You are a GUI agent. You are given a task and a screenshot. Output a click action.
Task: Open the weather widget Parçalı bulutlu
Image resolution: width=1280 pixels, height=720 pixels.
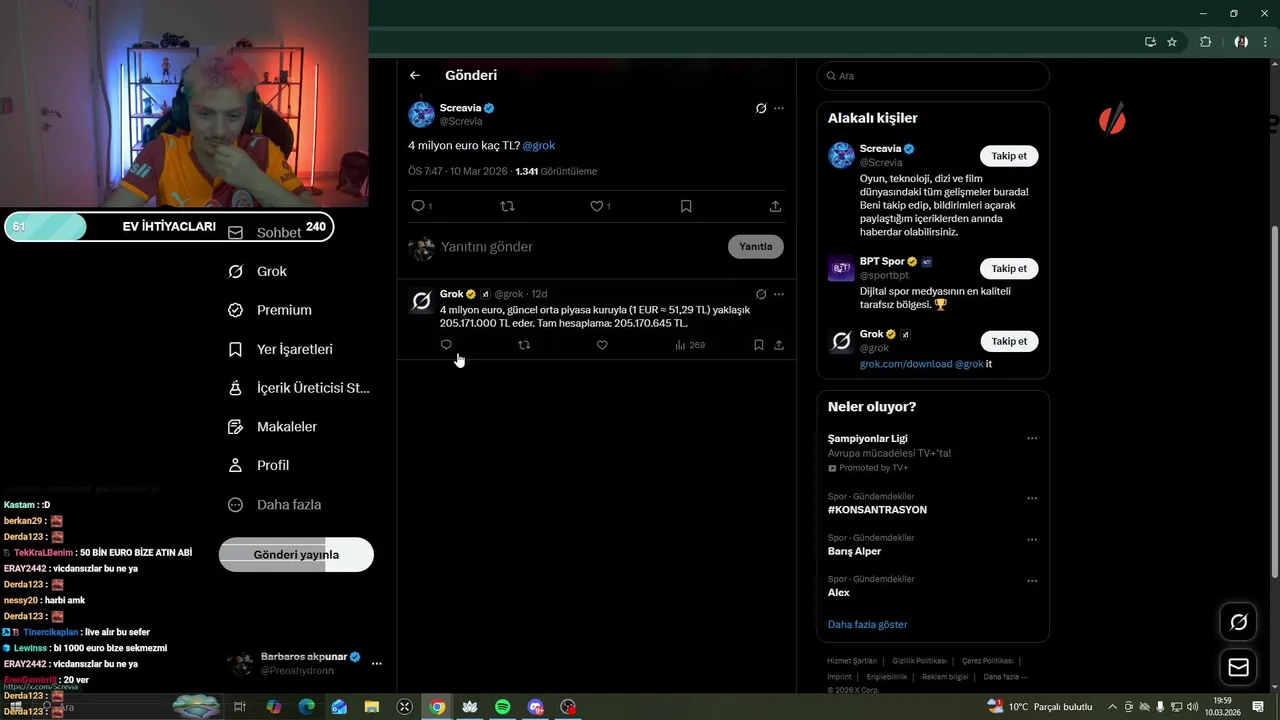click(1040, 707)
